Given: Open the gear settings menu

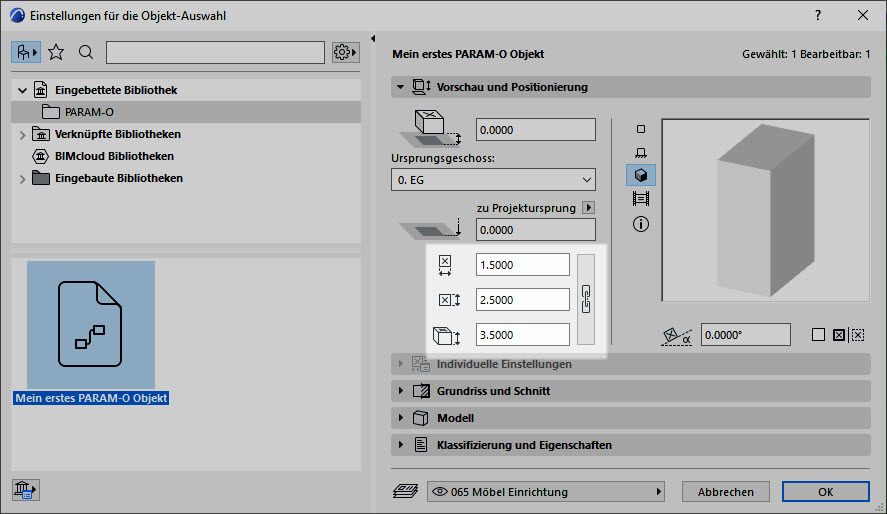Looking at the screenshot, I should [345, 53].
